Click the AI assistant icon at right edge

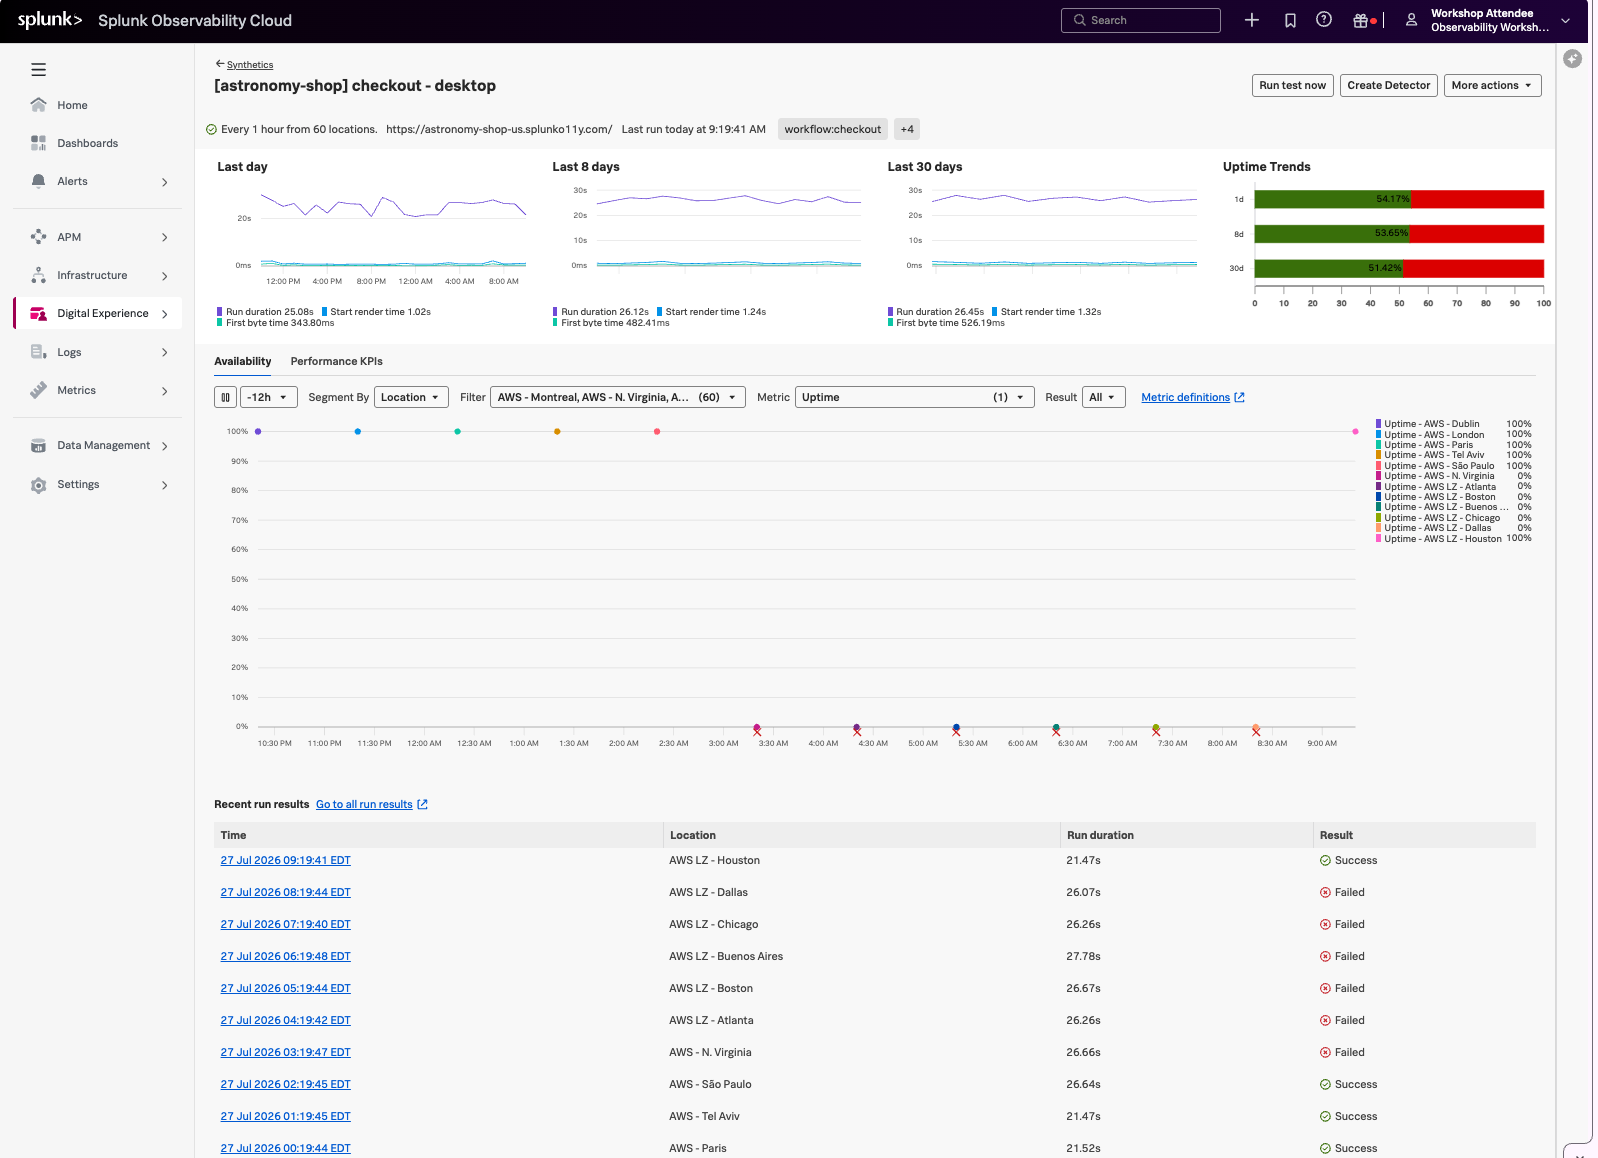point(1573,59)
